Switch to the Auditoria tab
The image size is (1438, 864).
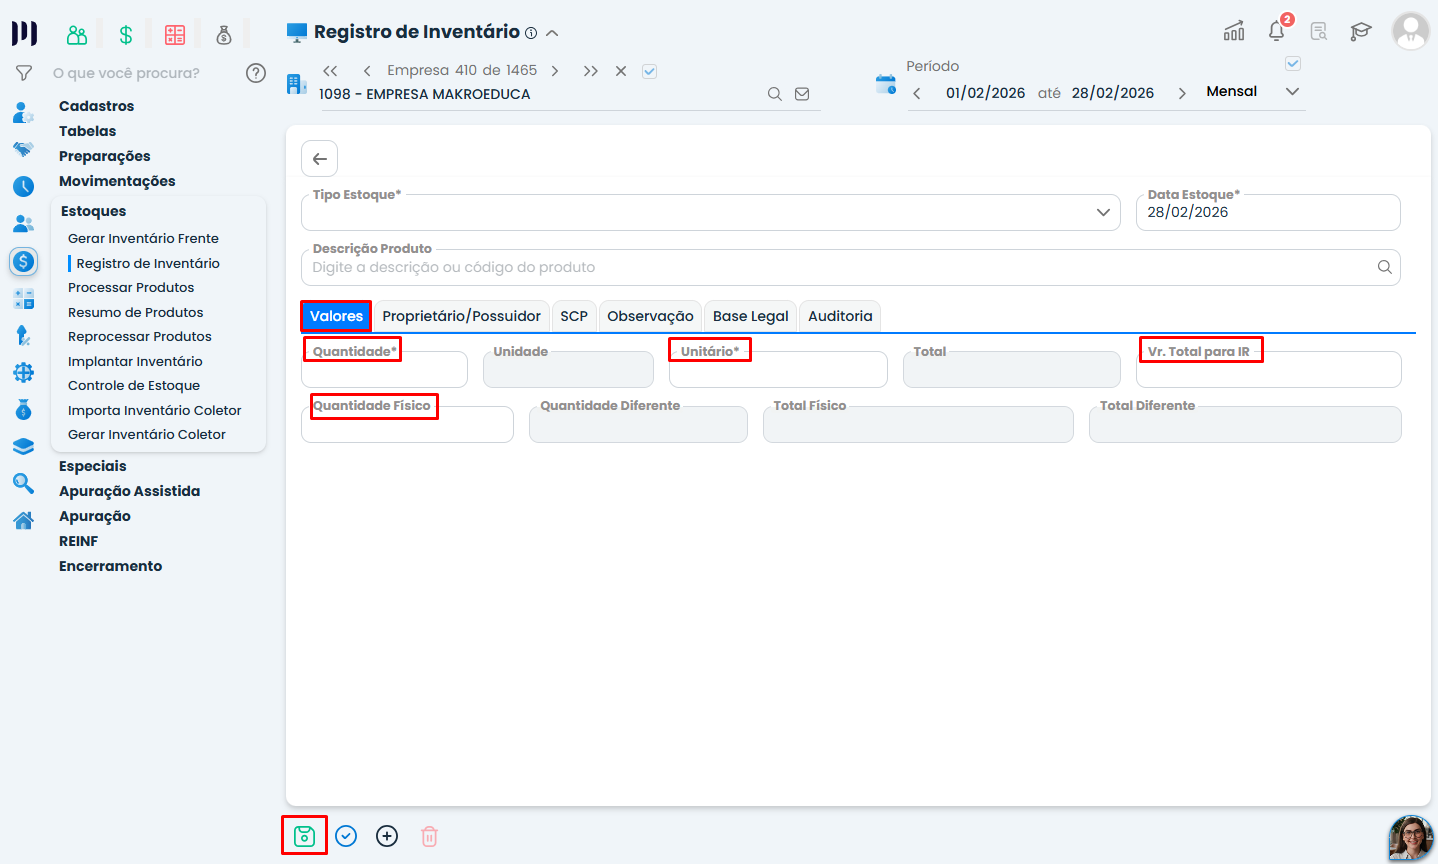tap(840, 316)
